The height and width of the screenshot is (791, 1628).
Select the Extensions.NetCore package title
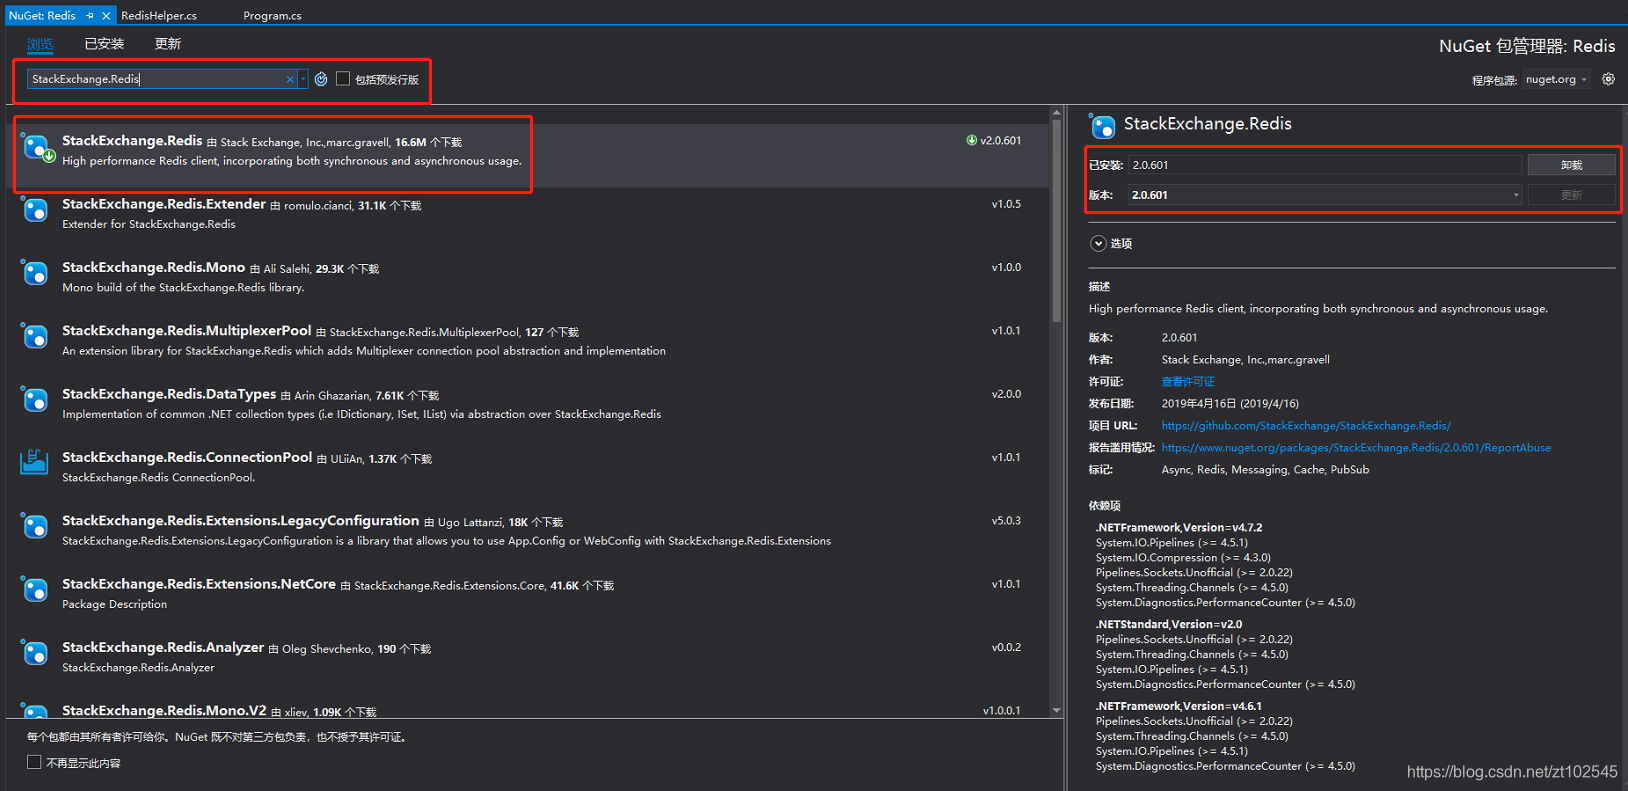point(199,584)
